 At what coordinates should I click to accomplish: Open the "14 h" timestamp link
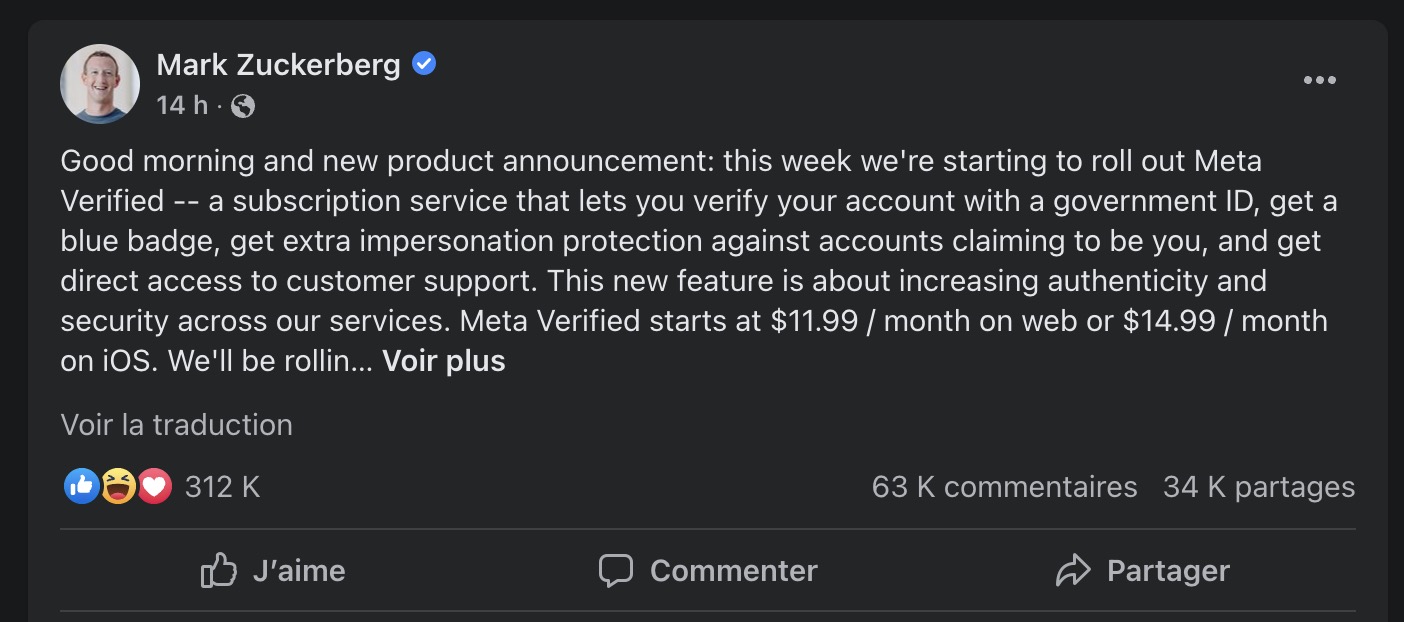coord(181,105)
